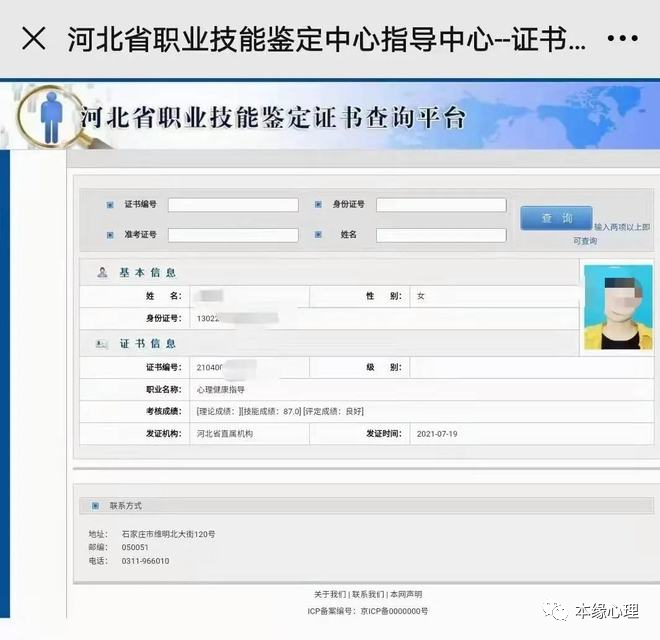Click the person icon next to 基本信息

pyautogui.click(x=102, y=272)
